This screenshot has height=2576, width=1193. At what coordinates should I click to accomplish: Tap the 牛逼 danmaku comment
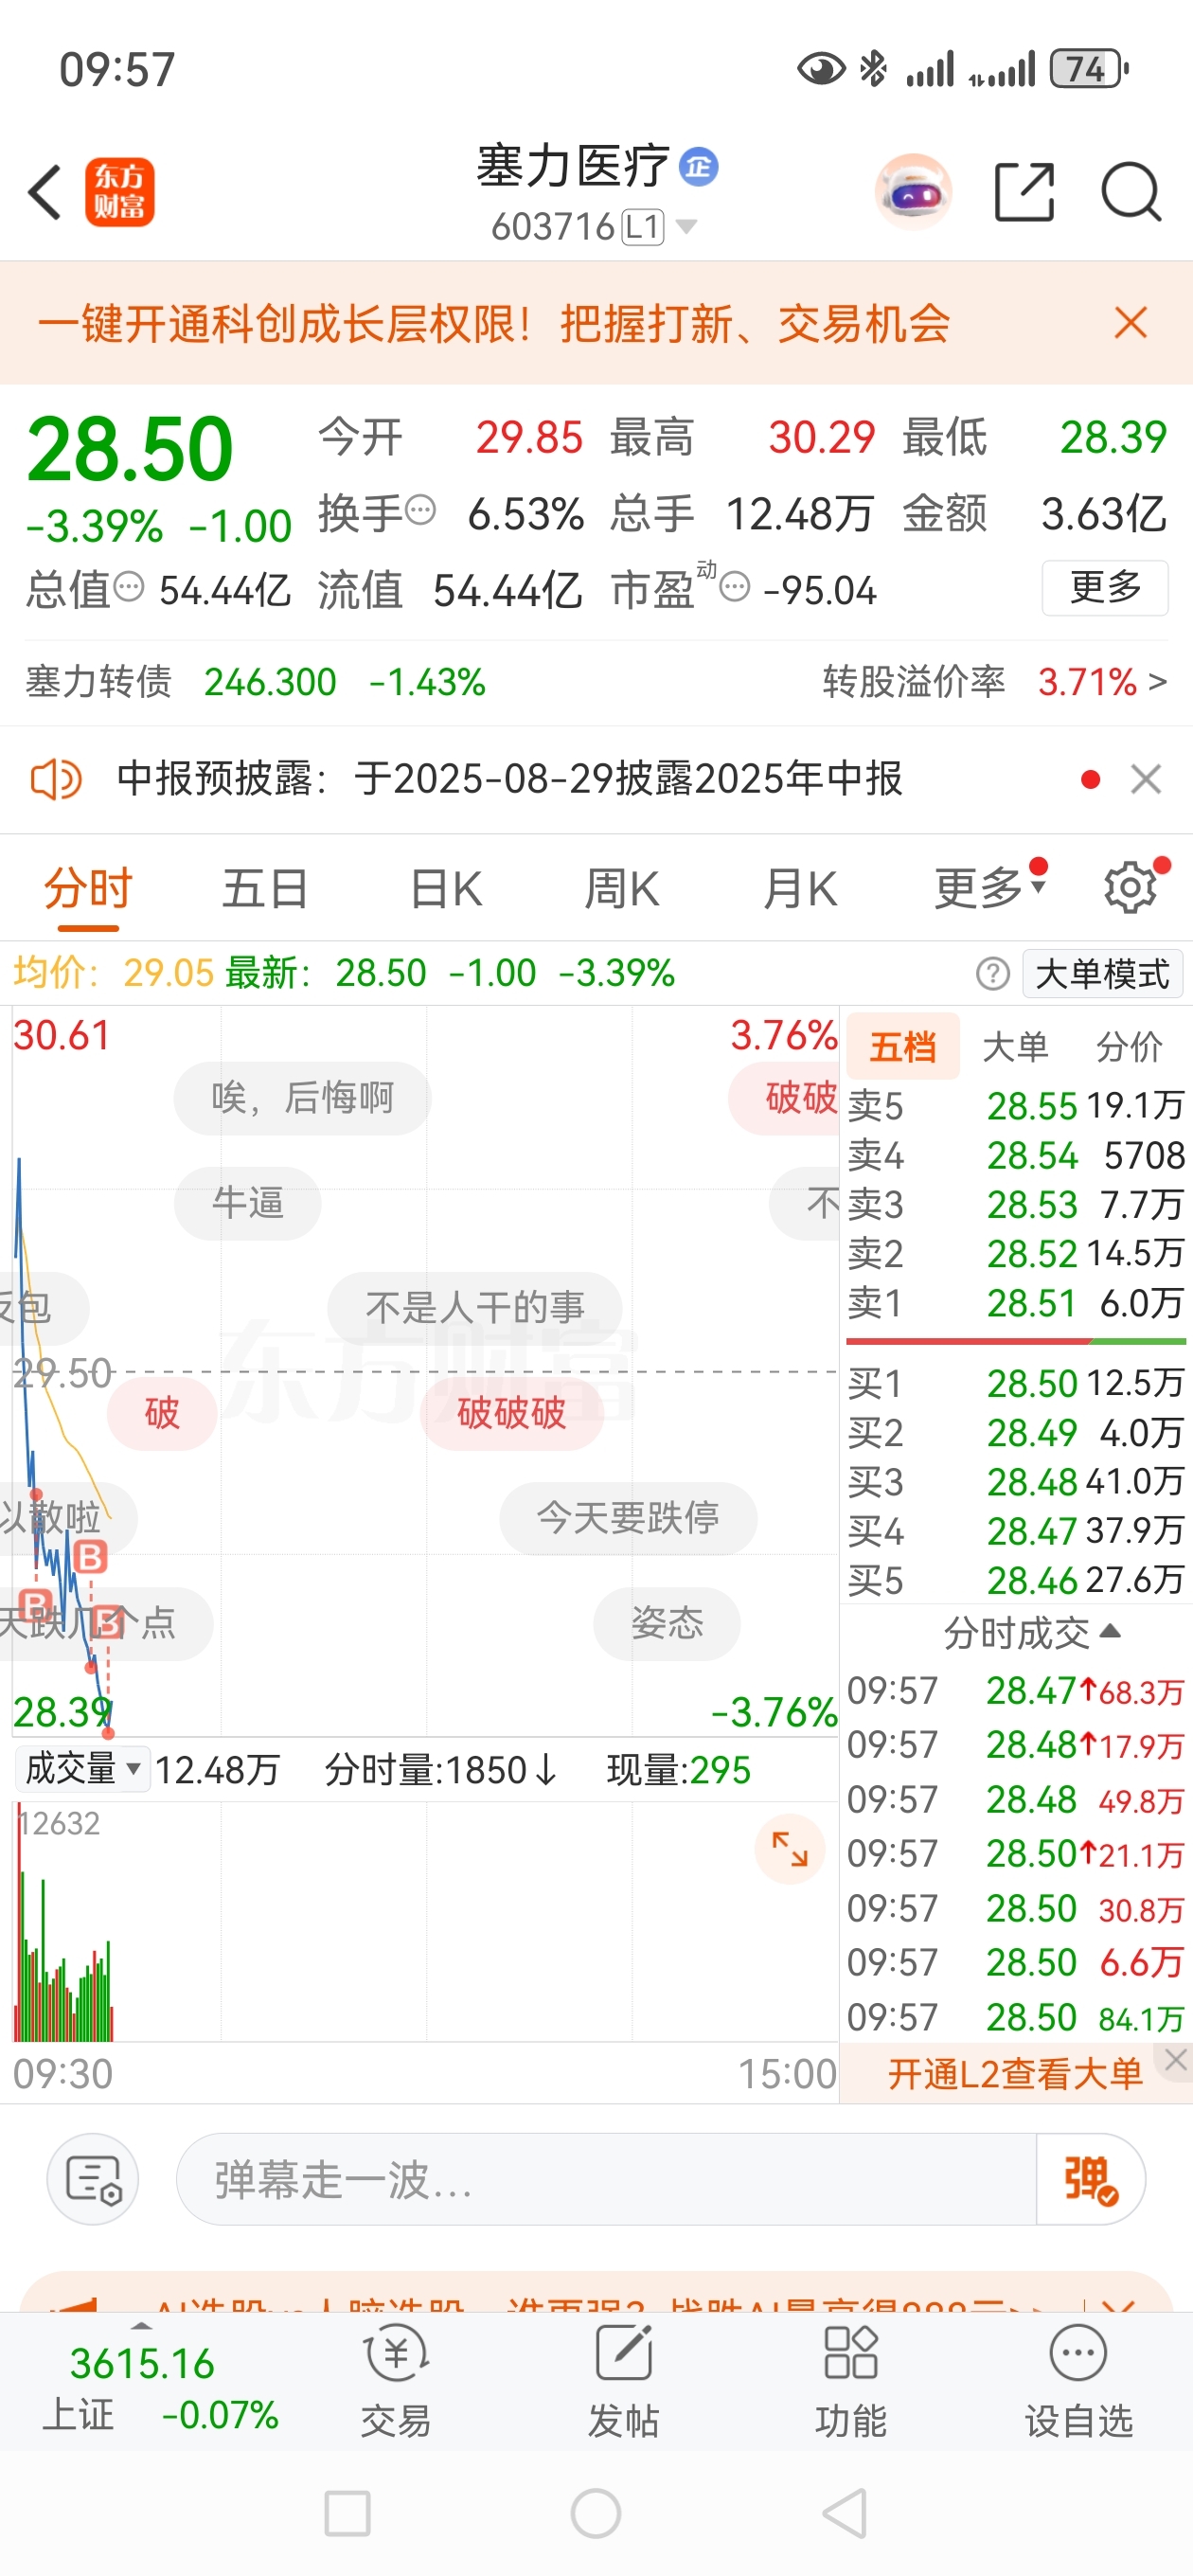coord(247,1203)
